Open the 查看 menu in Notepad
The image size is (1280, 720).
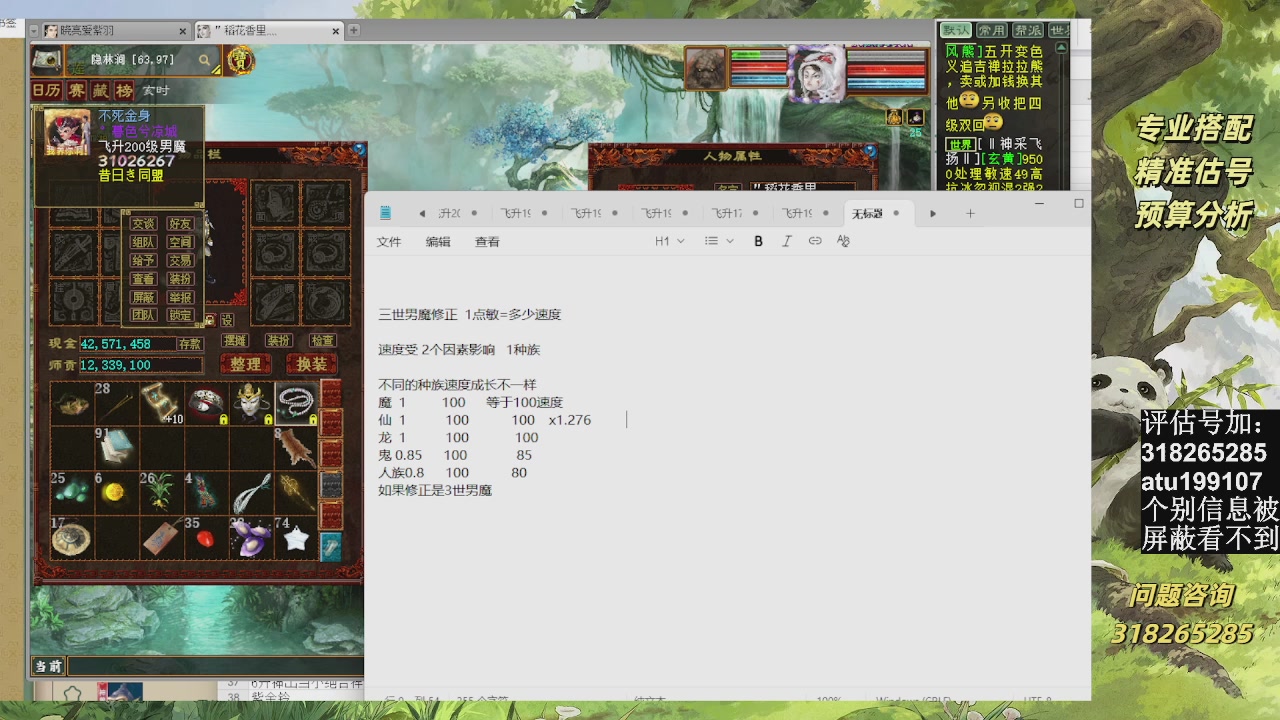487,242
